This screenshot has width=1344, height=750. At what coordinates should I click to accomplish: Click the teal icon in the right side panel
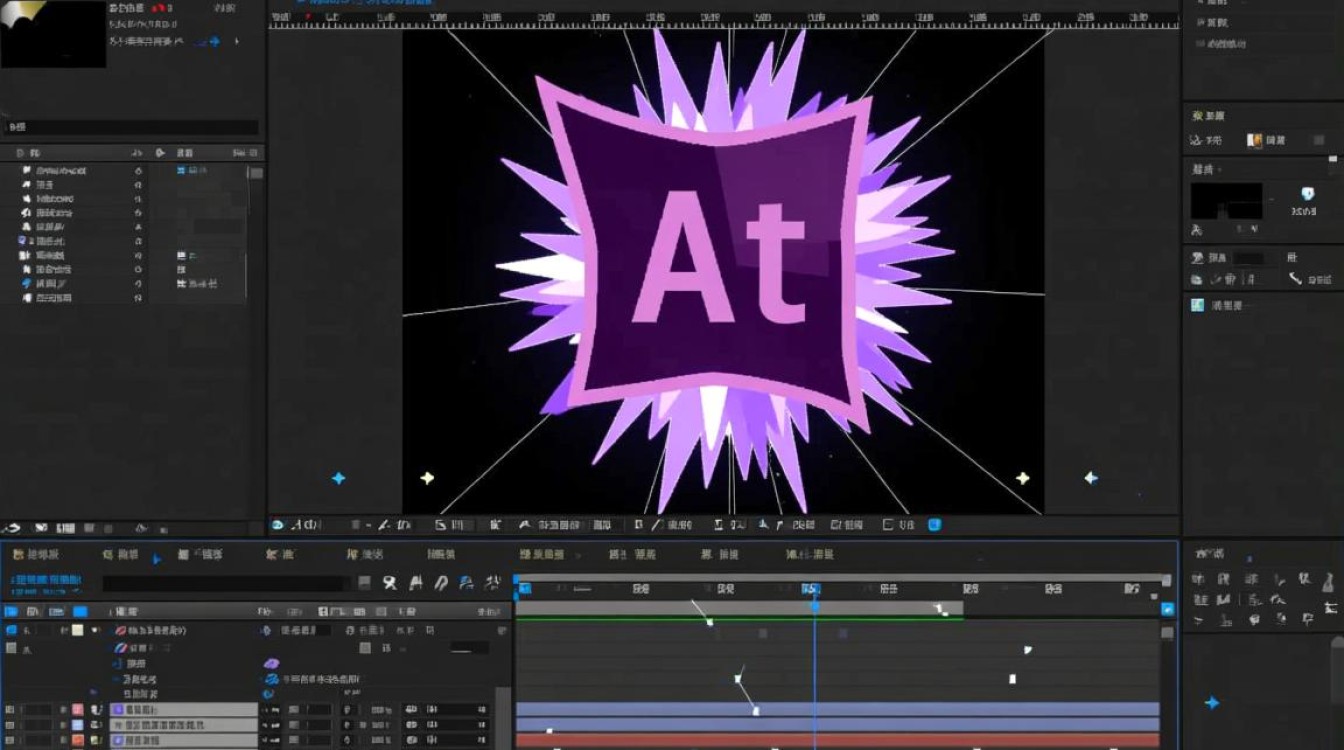point(1197,305)
